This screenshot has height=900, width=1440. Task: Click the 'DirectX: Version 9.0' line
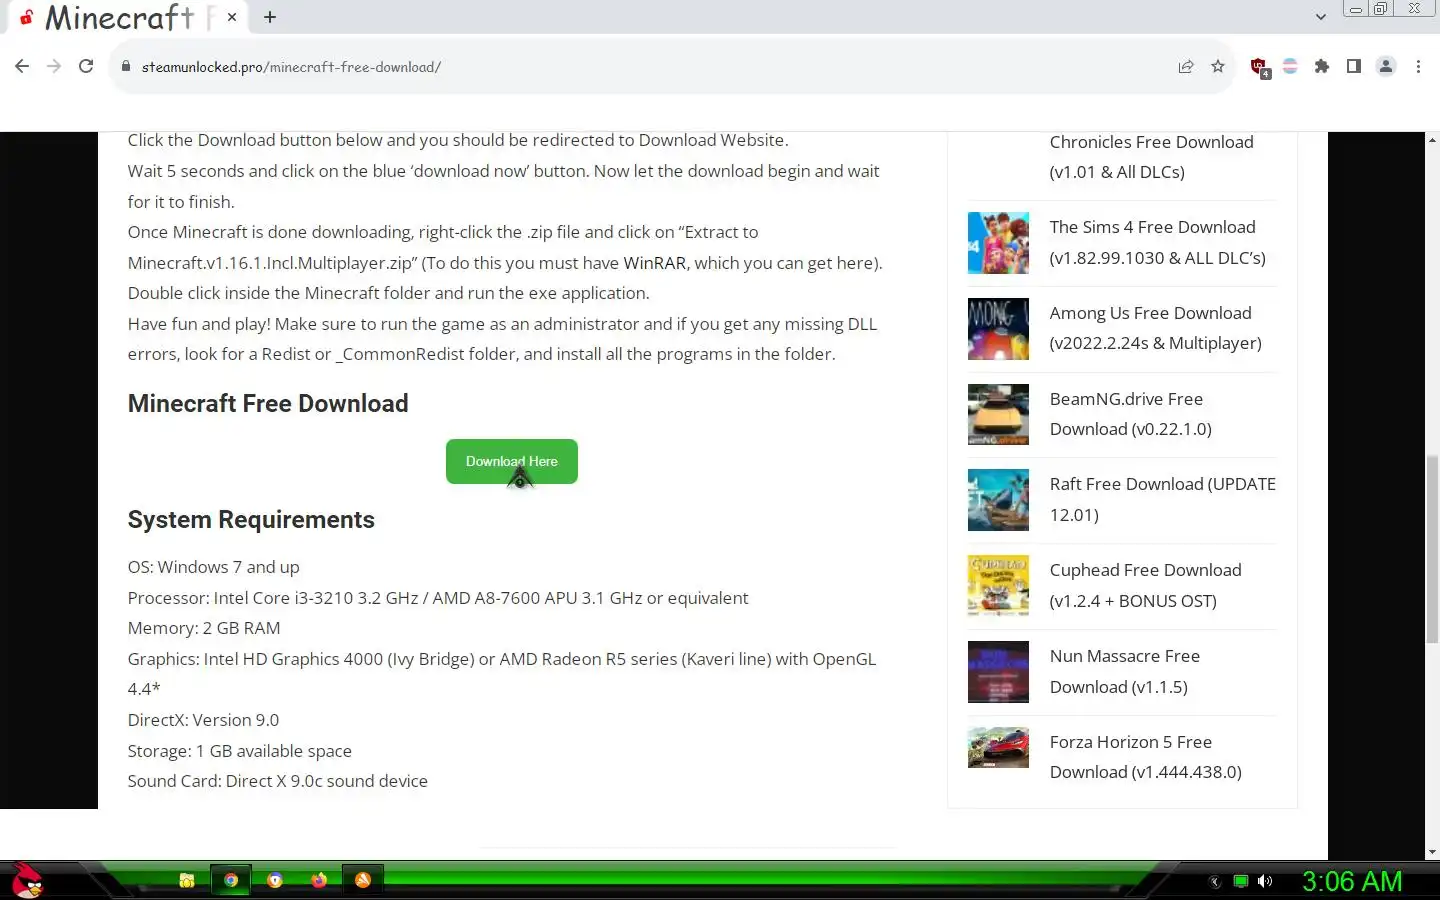[203, 720]
